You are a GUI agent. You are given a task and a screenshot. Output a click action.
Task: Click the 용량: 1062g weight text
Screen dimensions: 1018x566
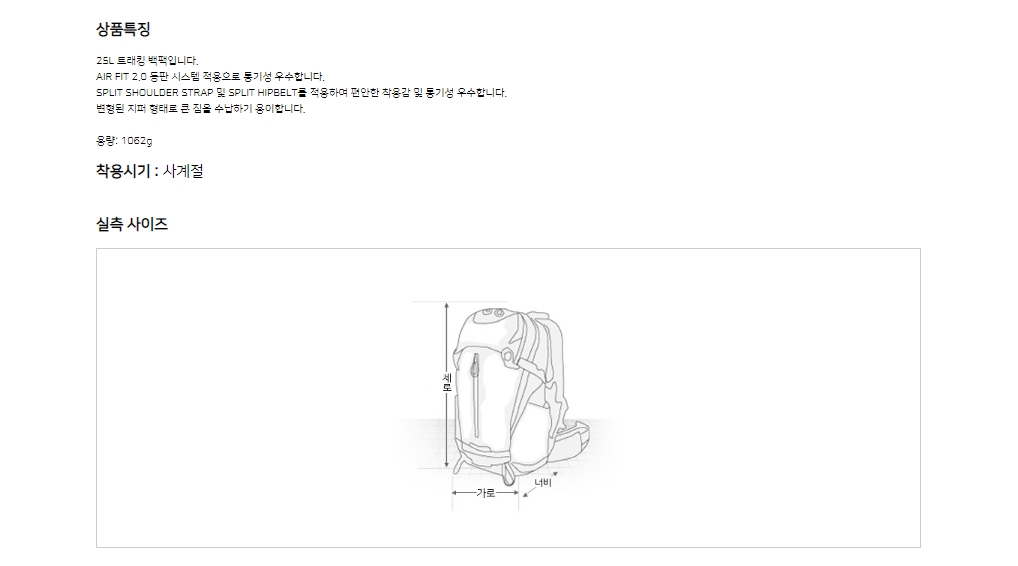(x=124, y=141)
